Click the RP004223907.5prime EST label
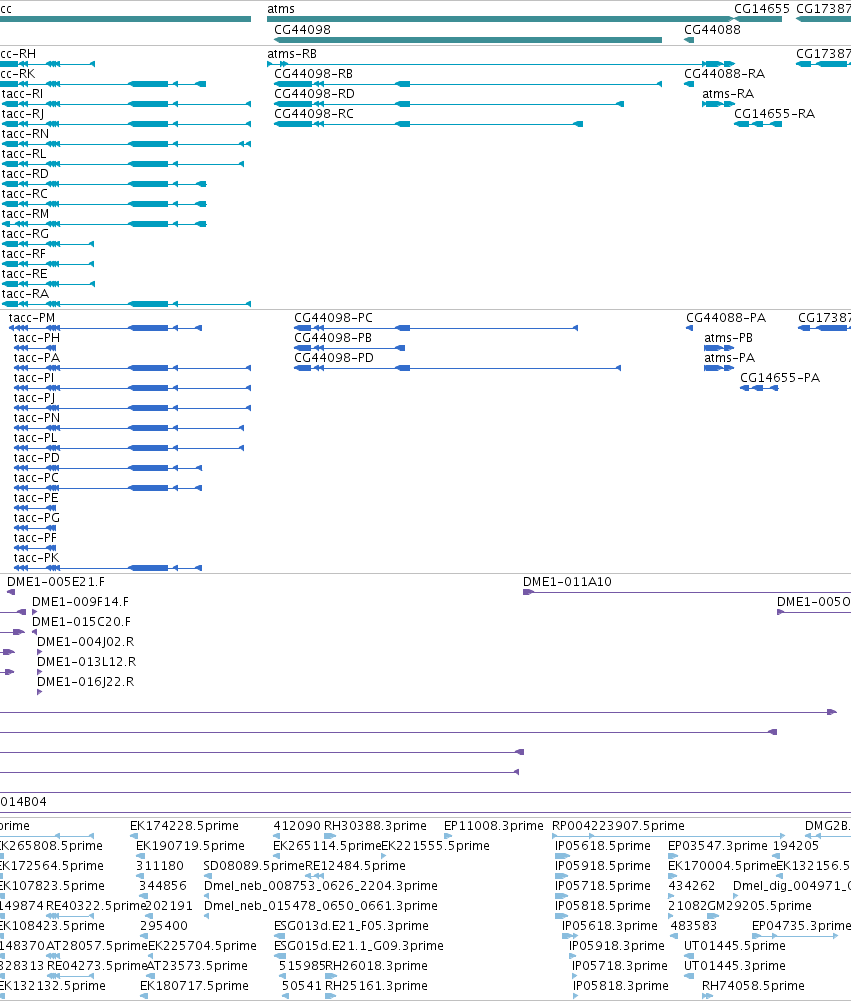851x1001 pixels. coord(619,825)
